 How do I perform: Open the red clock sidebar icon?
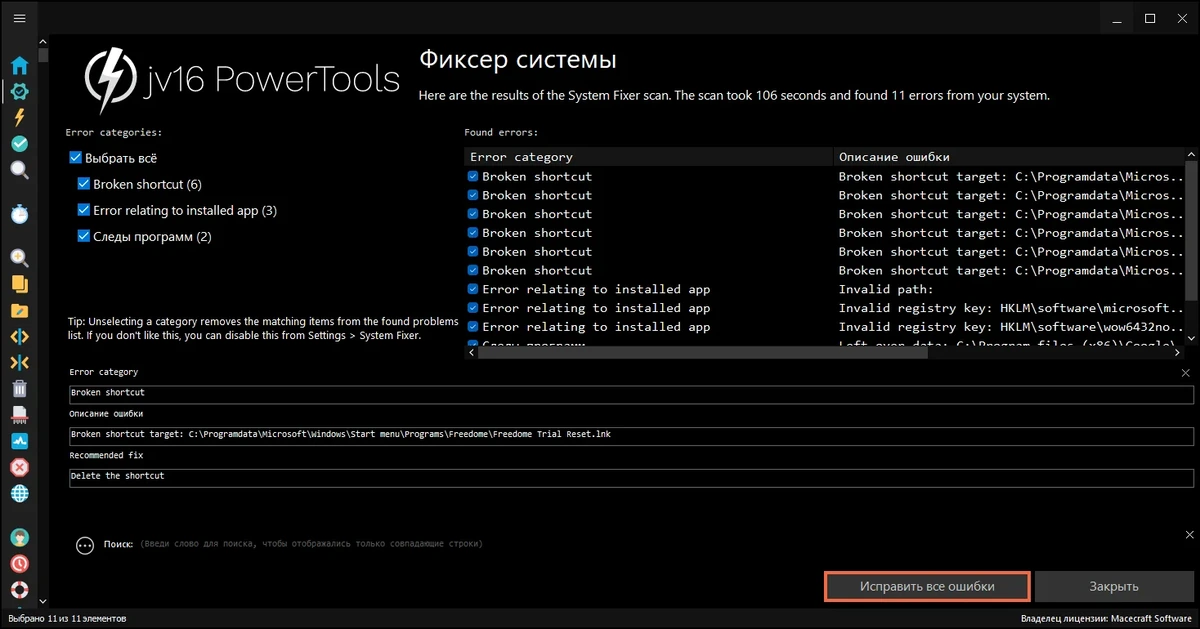click(x=19, y=564)
